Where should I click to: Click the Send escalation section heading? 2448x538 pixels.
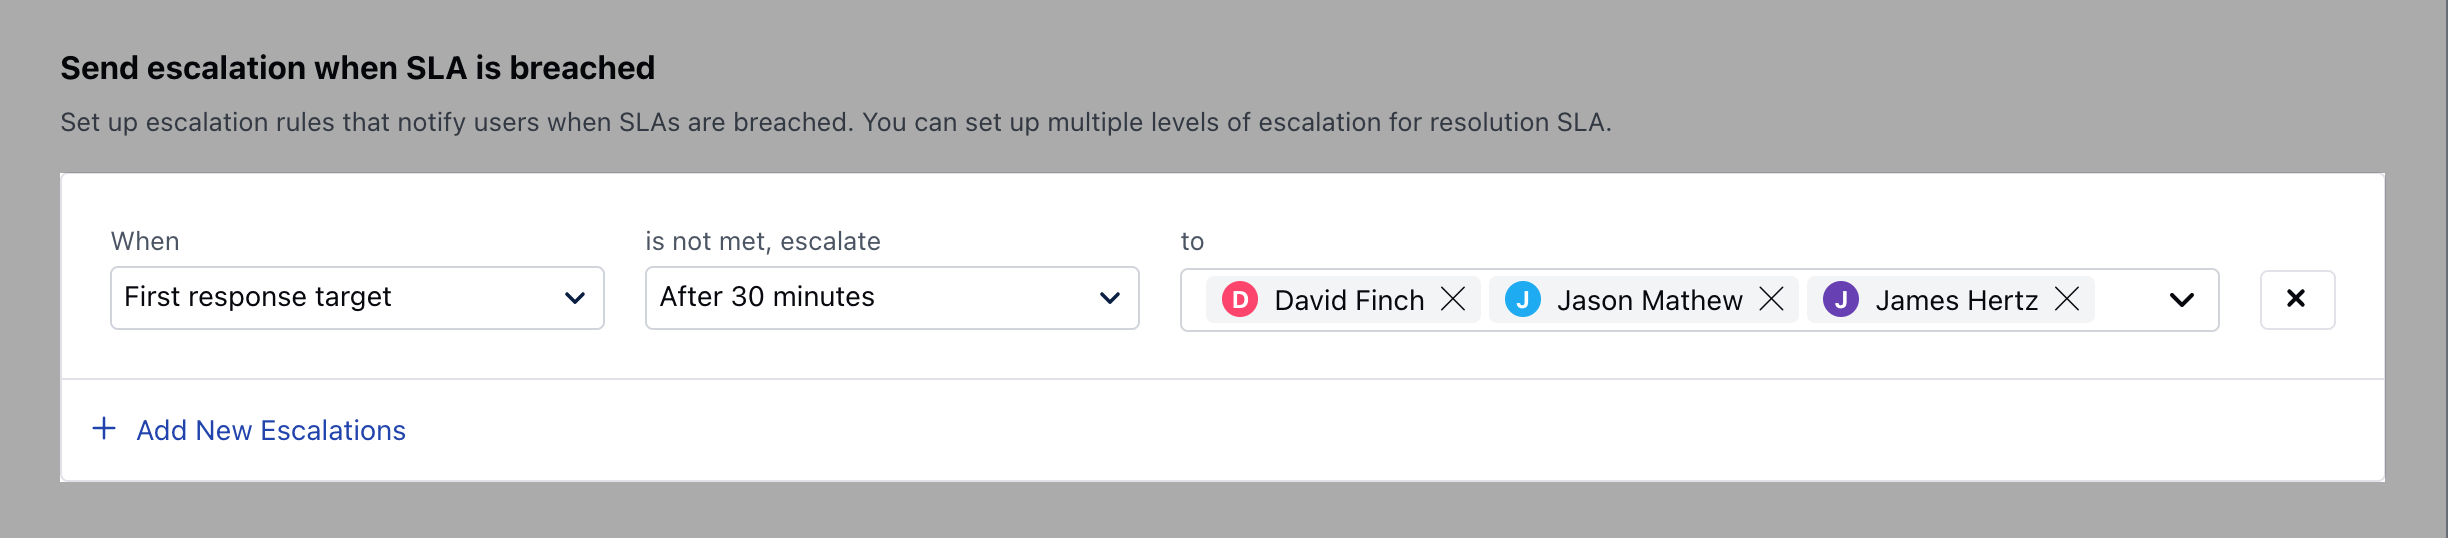pos(358,68)
